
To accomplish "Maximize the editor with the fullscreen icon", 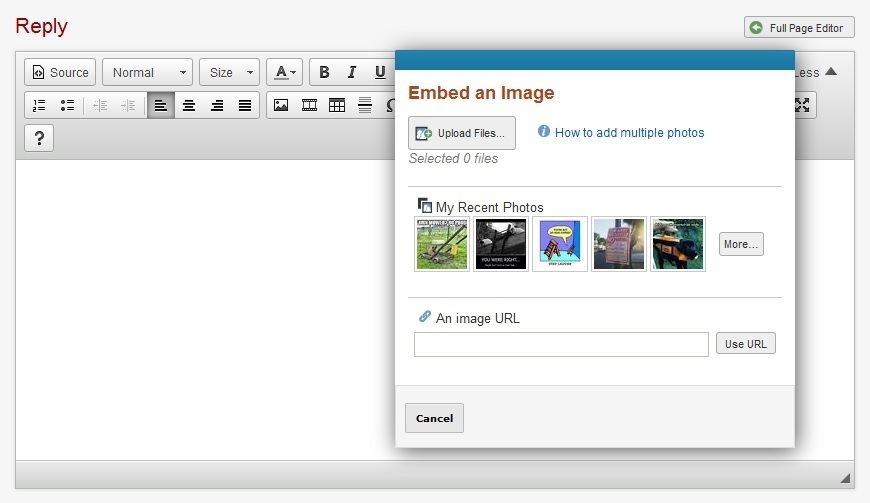I will pos(803,105).
